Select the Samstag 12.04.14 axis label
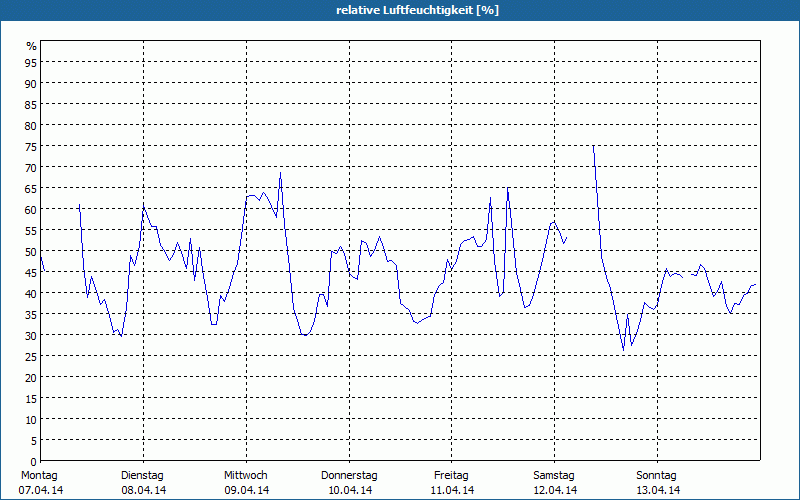 pyautogui.click(x=555, y=483)
